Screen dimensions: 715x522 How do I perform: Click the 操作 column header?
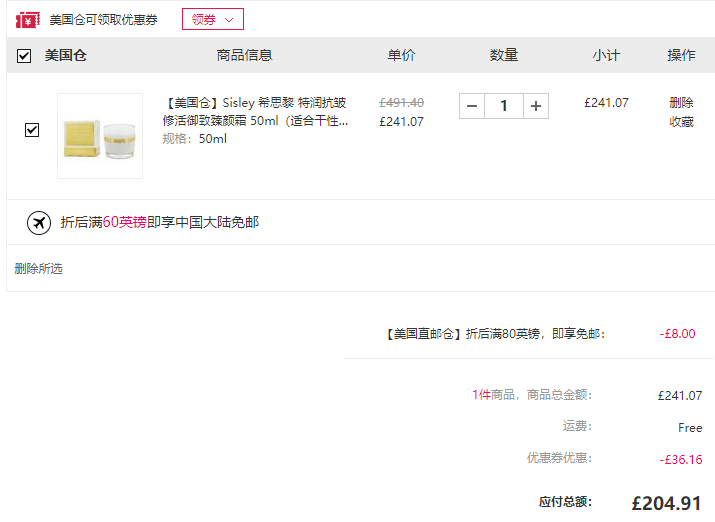pos(681,55)
